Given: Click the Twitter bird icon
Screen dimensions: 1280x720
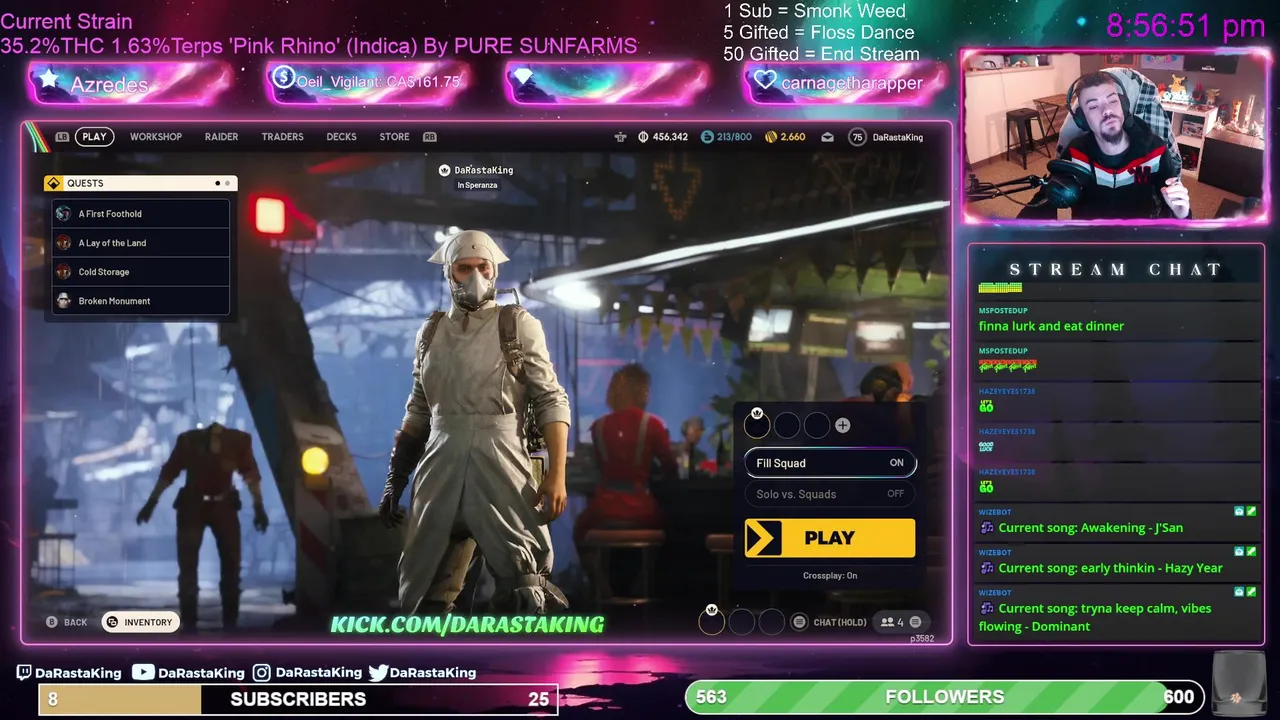Looking at the screenshot, I should [378, 673].
